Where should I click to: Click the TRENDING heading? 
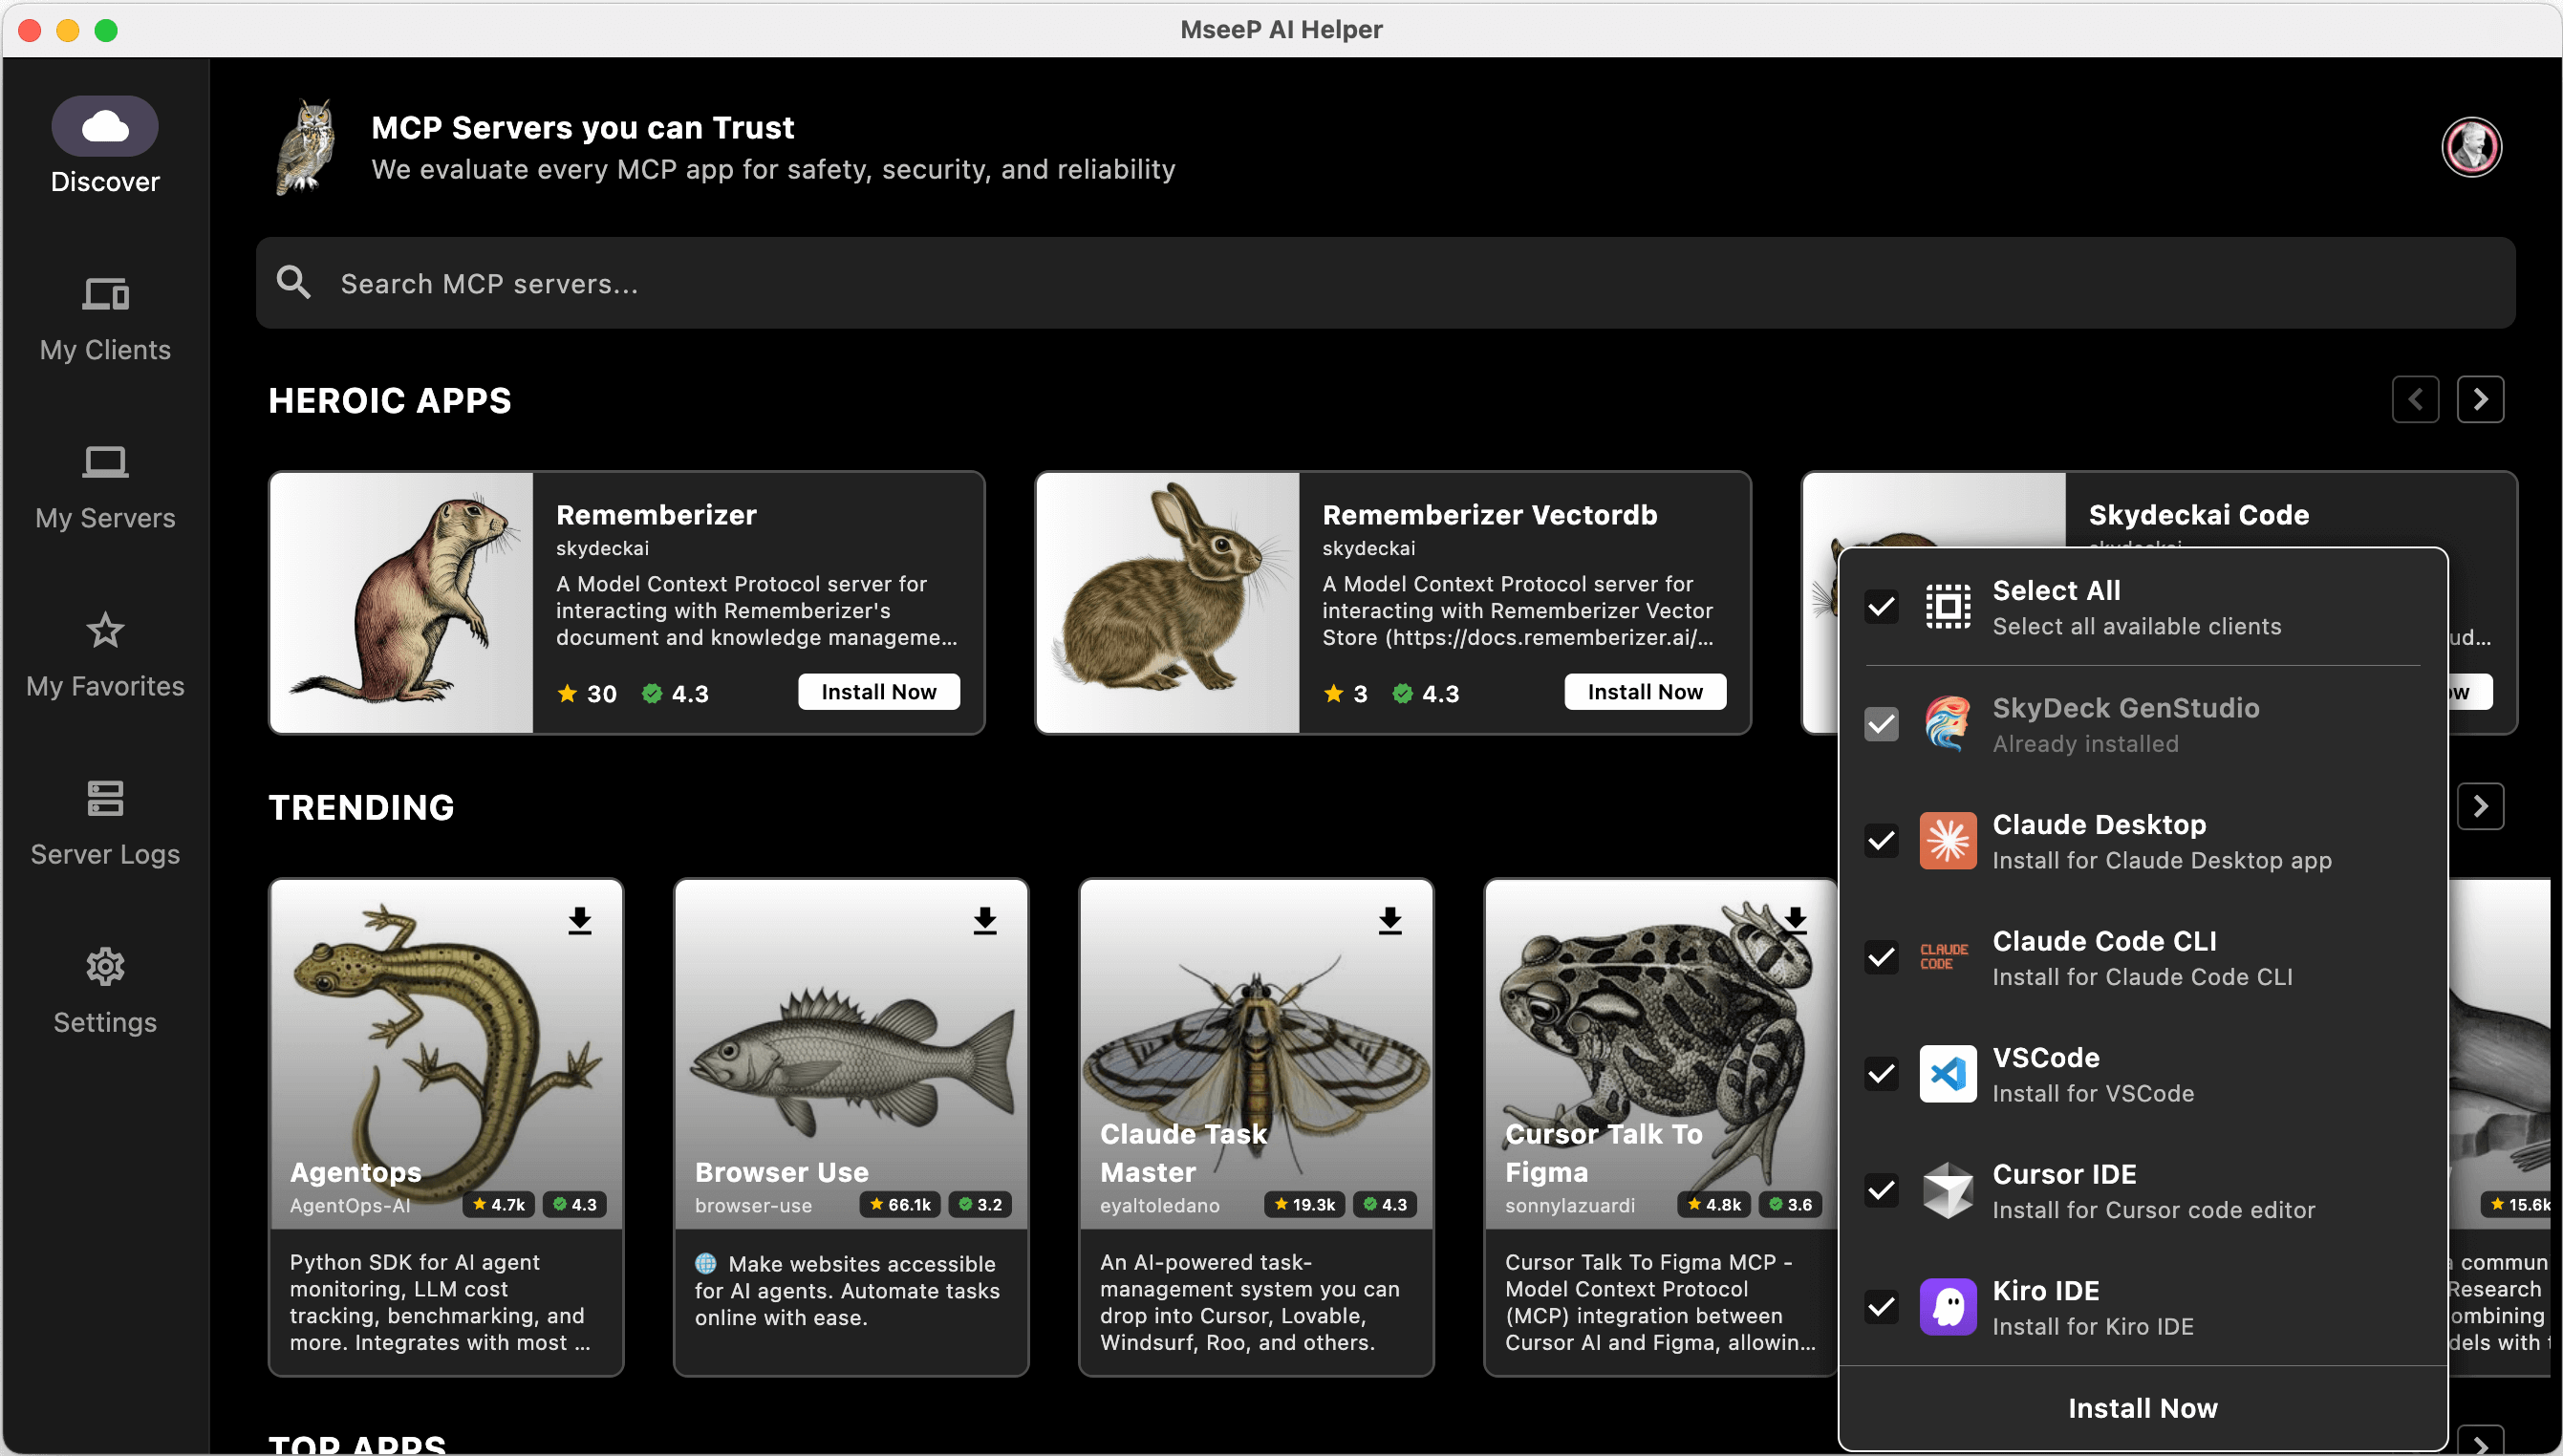coord(362,808)
